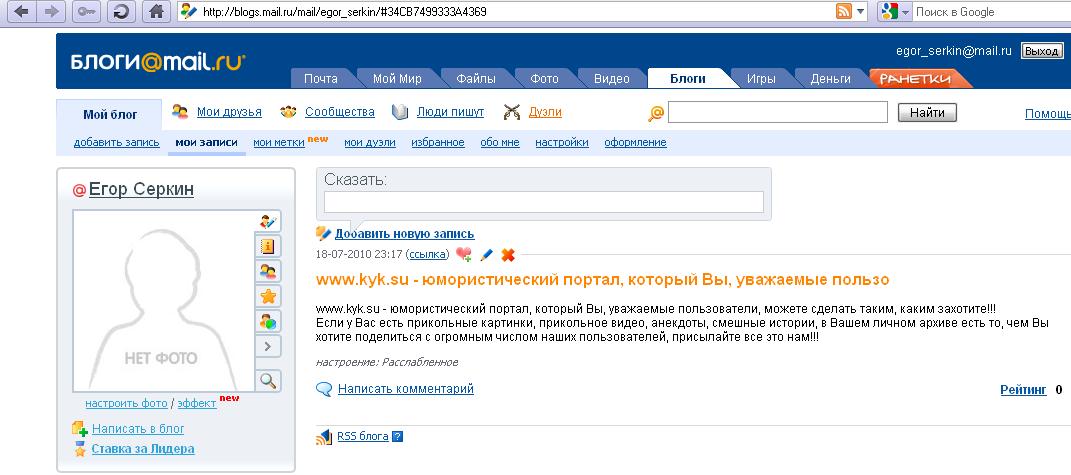Open the post (ссылка) permalink
Image resolution: width=1071 pixels, height=475 pixels.
tap(428, 254)
